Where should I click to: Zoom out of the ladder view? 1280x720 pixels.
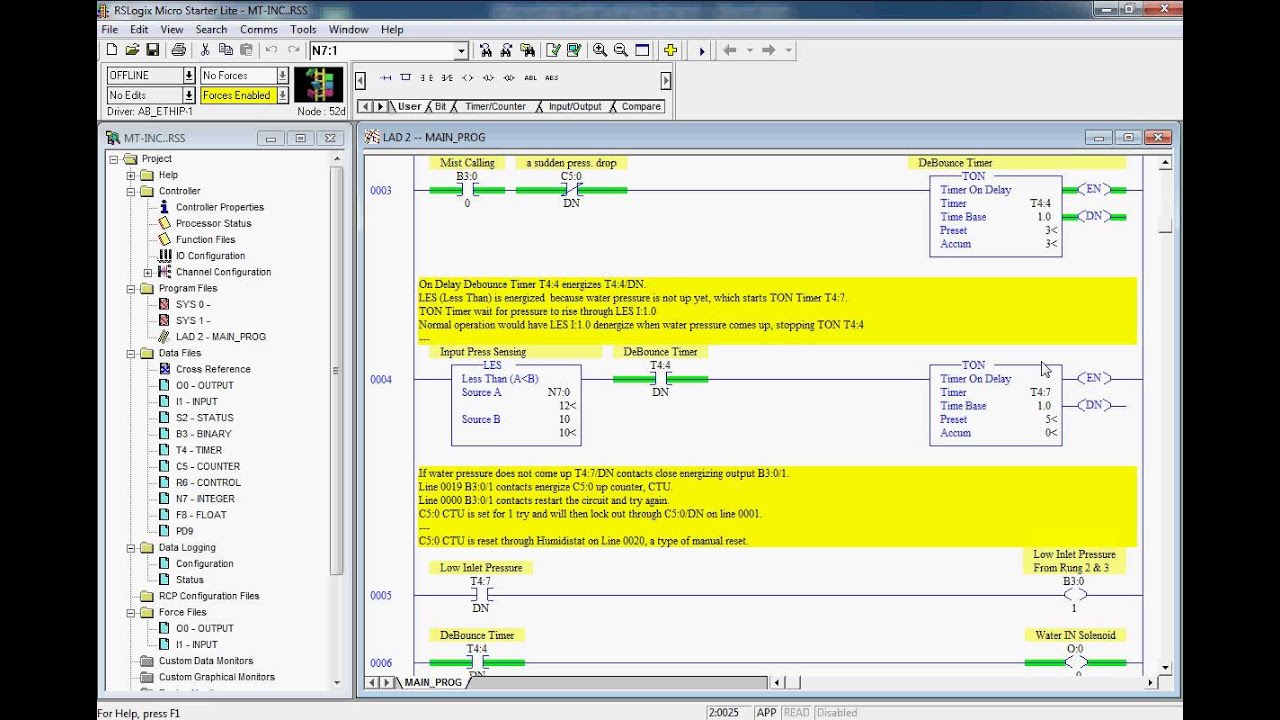(x=621, y=50)
